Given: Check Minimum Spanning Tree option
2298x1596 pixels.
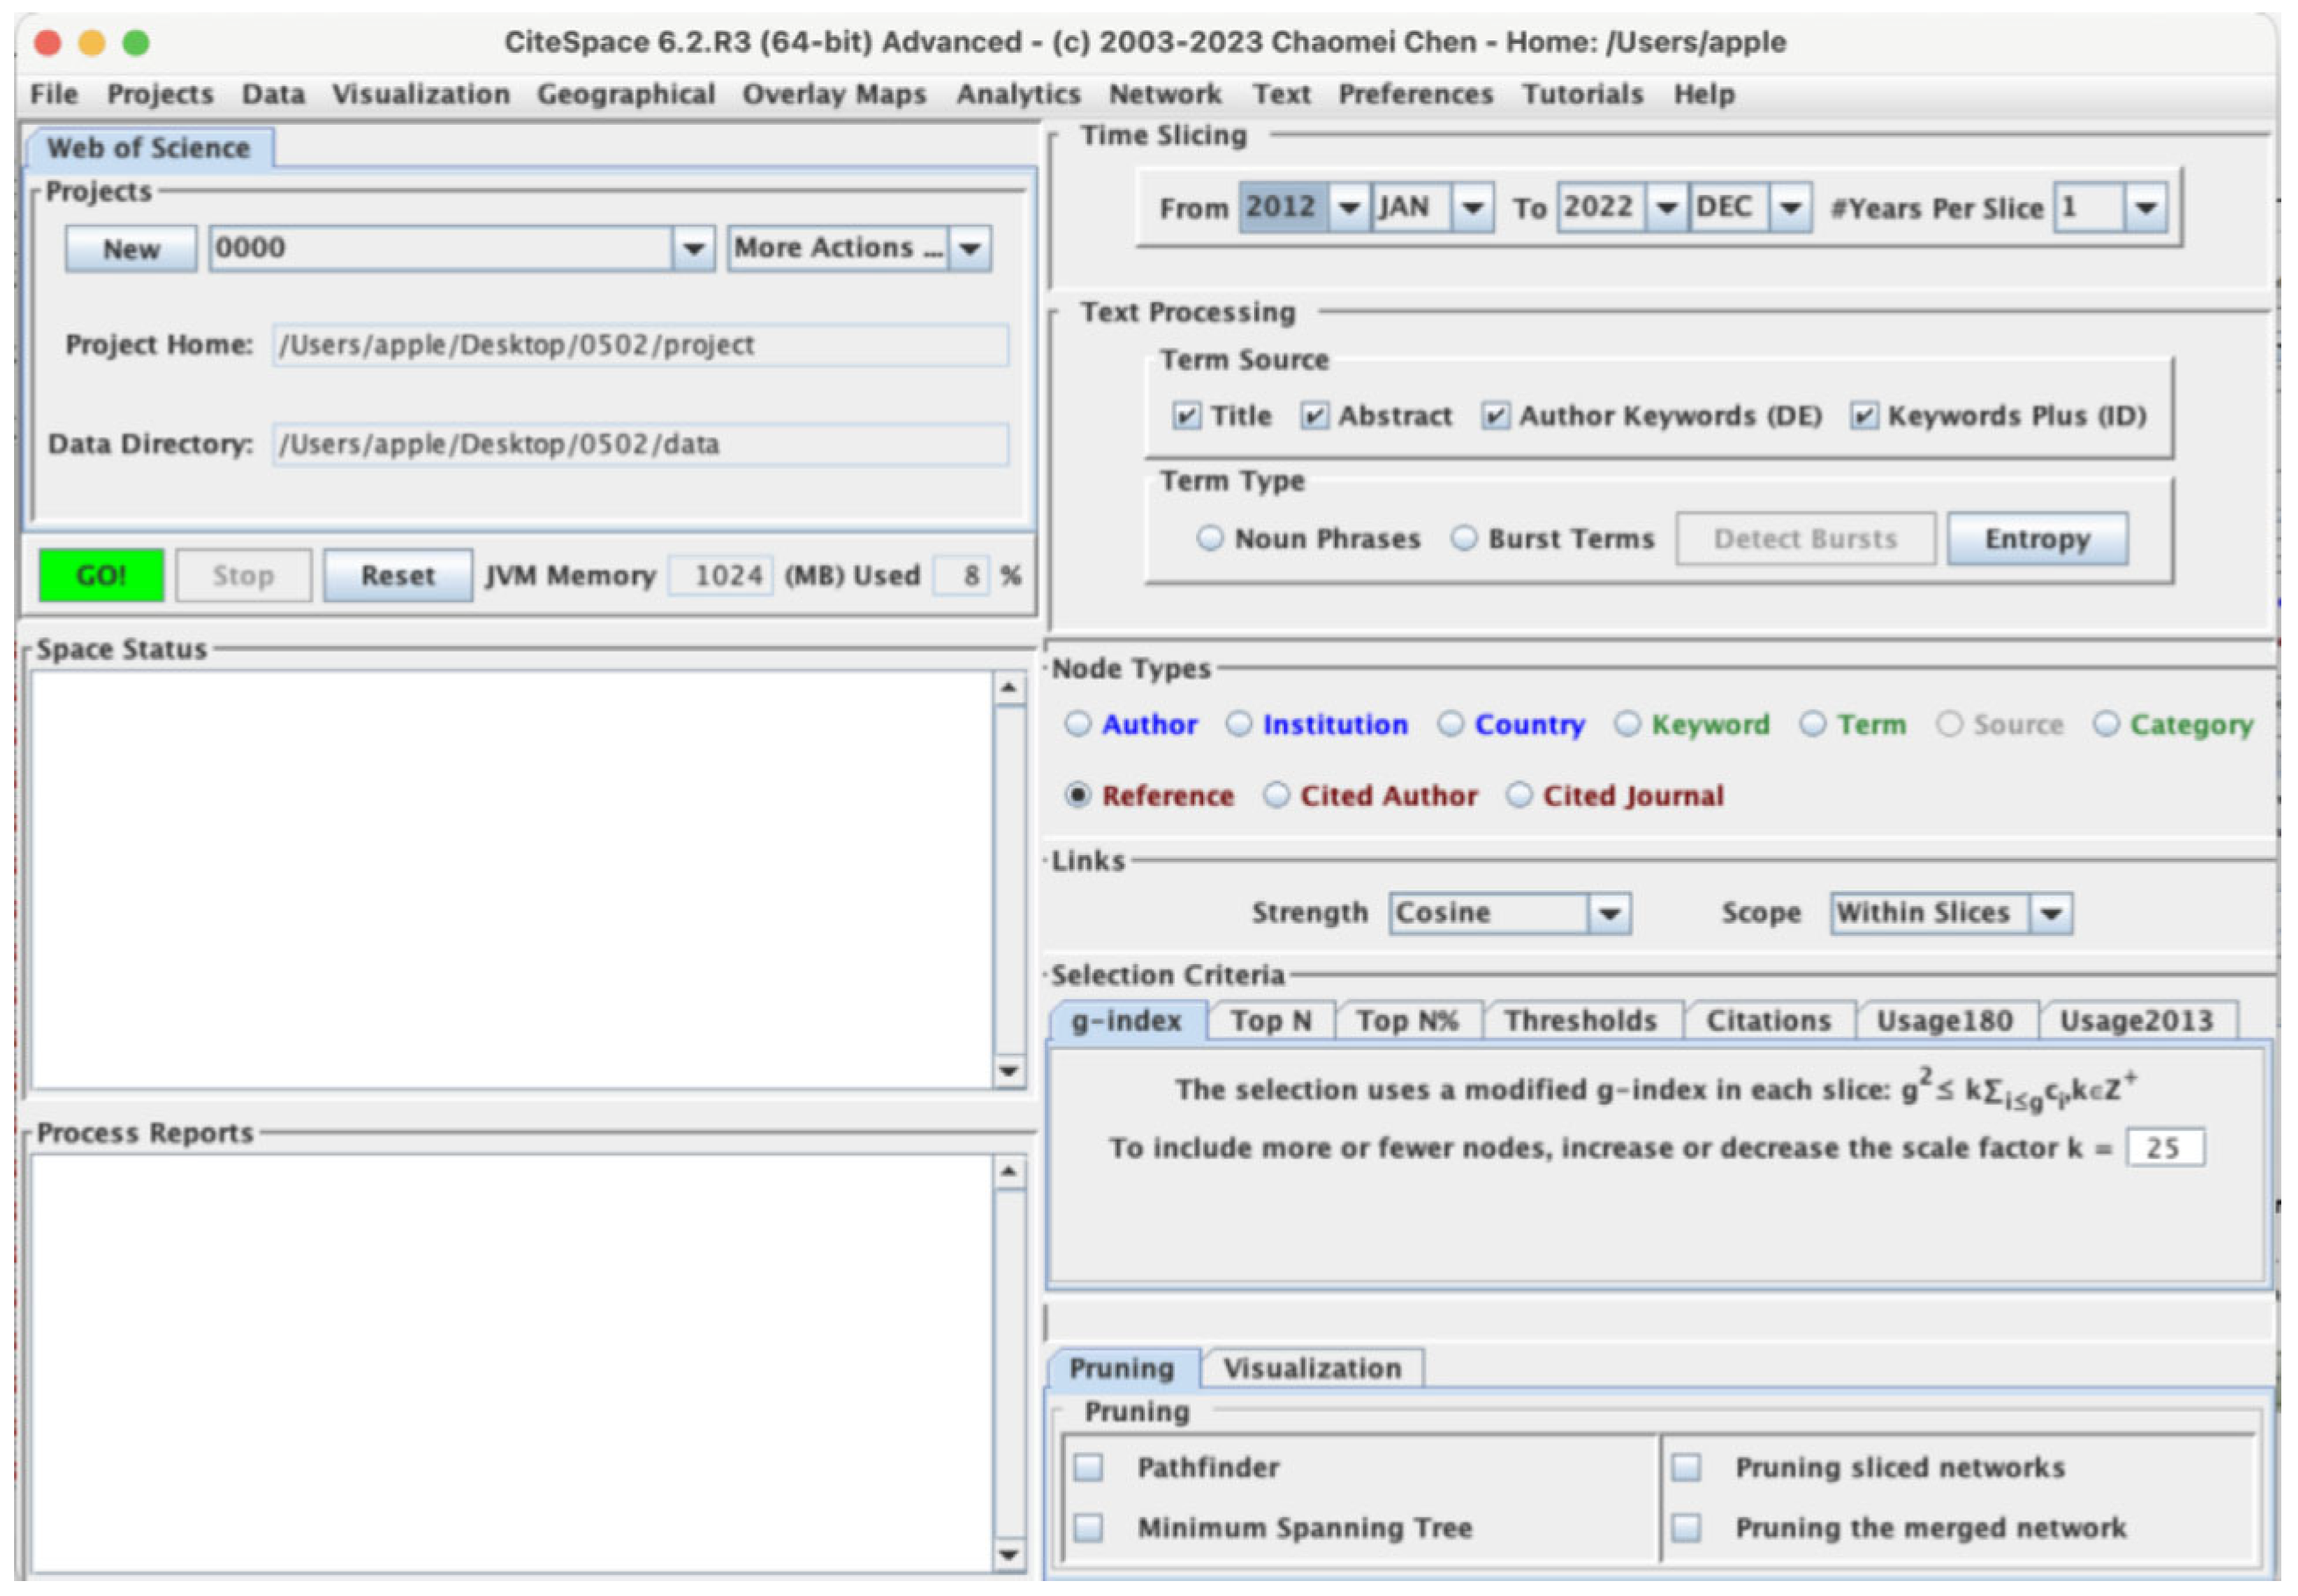Looking at the screenshot, I should (x=1088, y=1528).
